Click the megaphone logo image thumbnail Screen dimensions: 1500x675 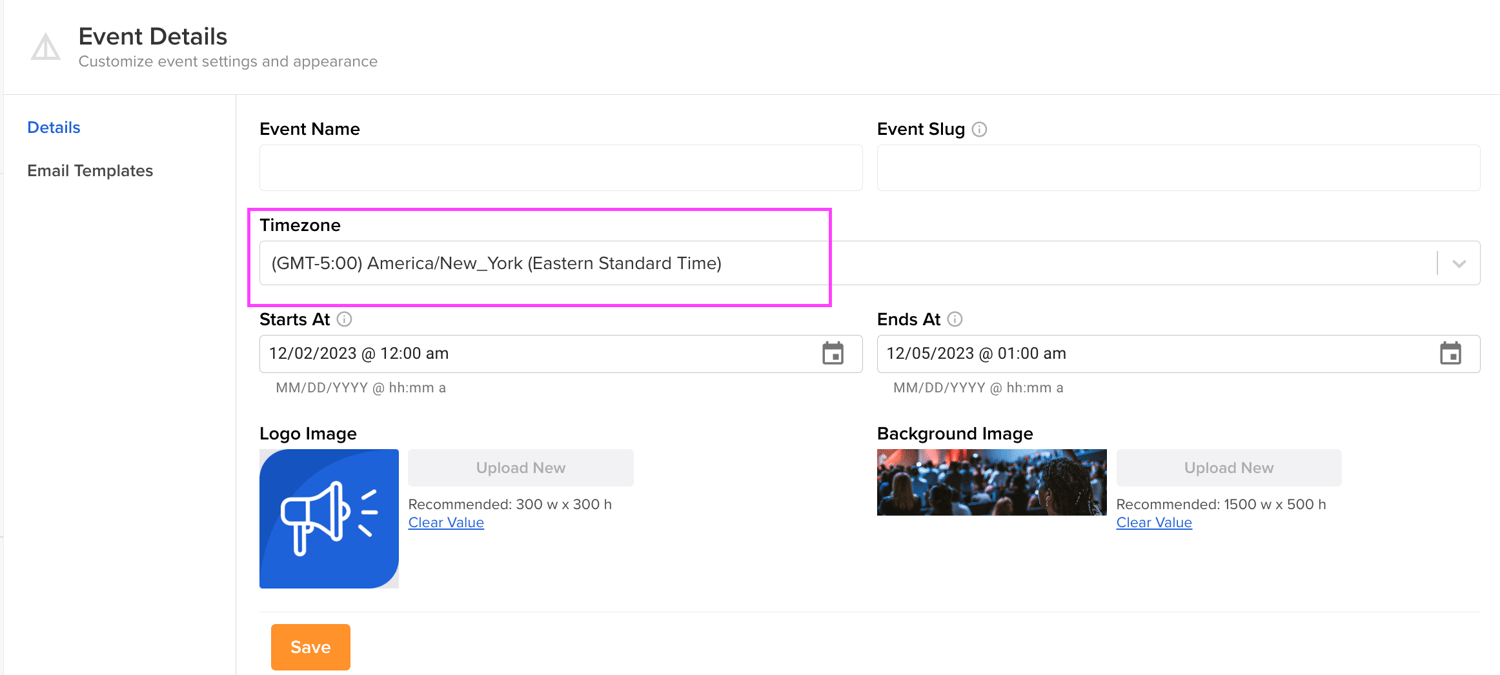click(x=329, y=518)
